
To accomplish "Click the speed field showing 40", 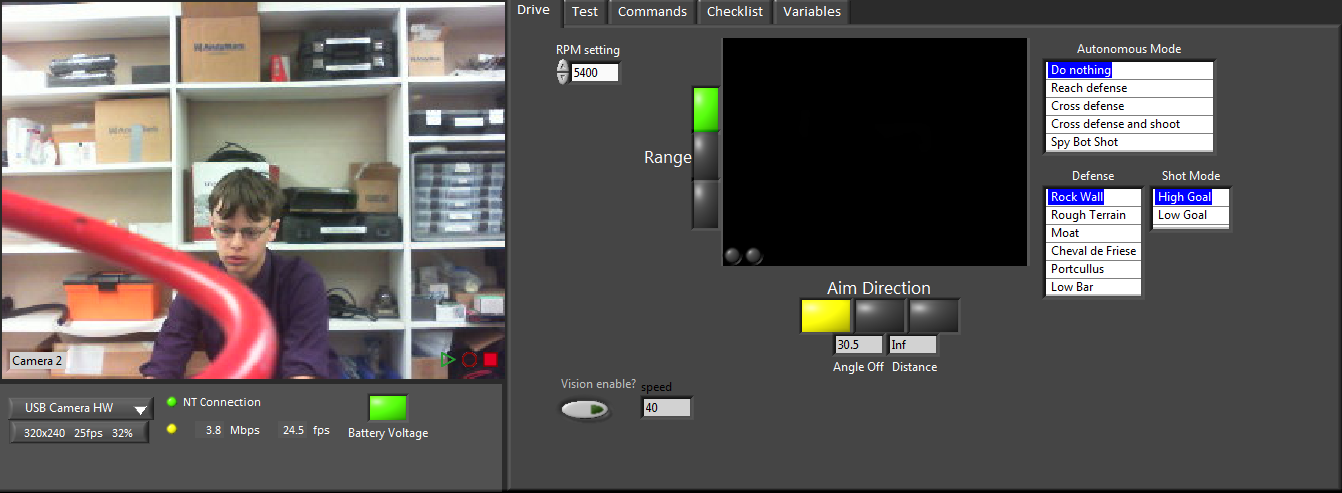I will pos(666,407).
